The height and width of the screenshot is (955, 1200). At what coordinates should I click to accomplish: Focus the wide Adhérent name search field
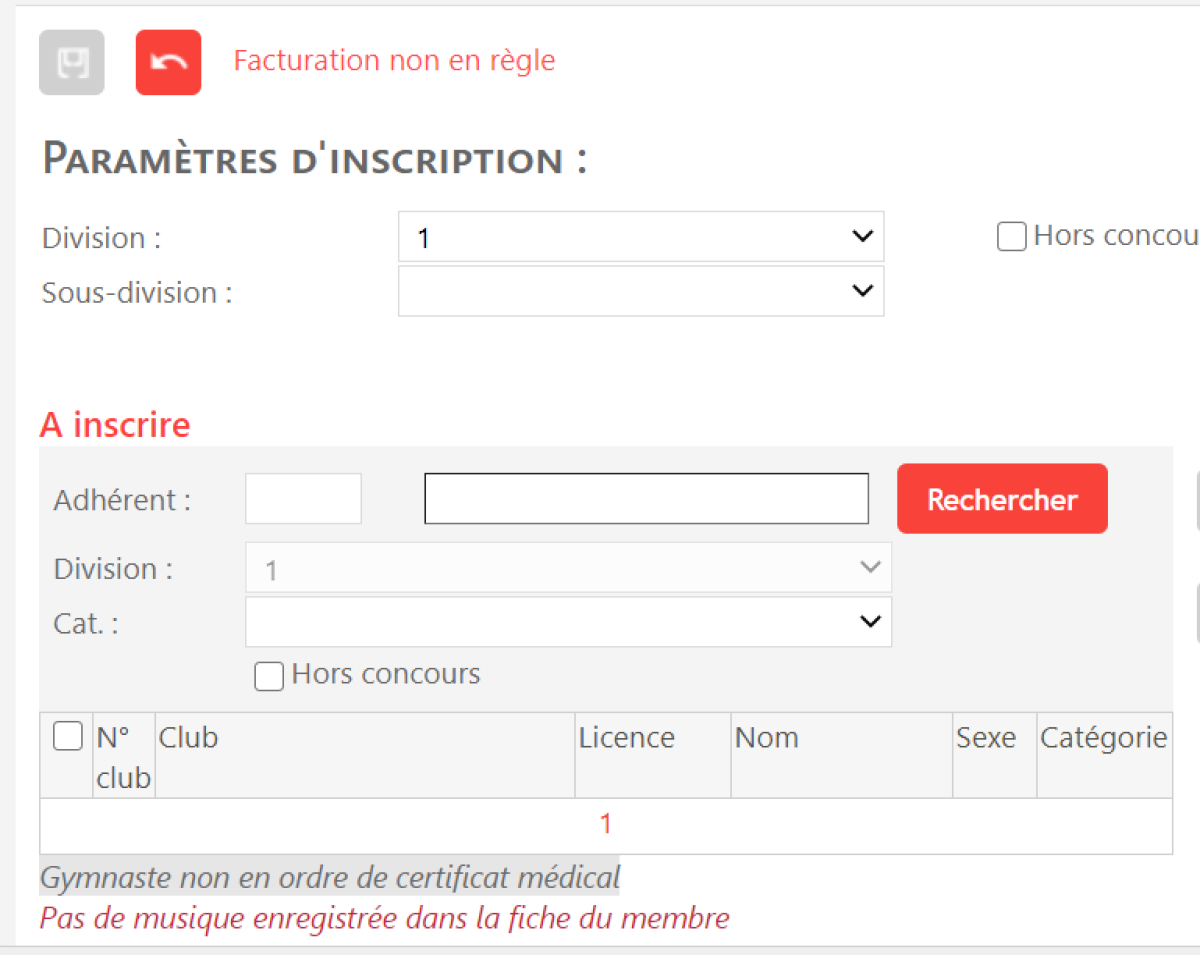tap(646, 499)
